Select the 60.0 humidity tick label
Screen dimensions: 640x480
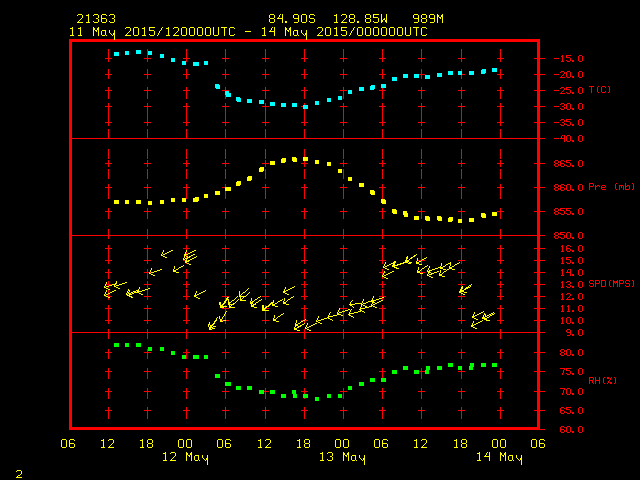point(571,430)
